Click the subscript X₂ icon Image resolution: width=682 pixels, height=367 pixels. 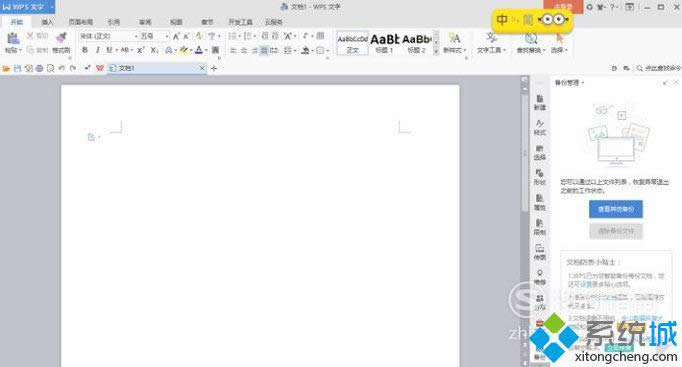[x=154, y=50]
